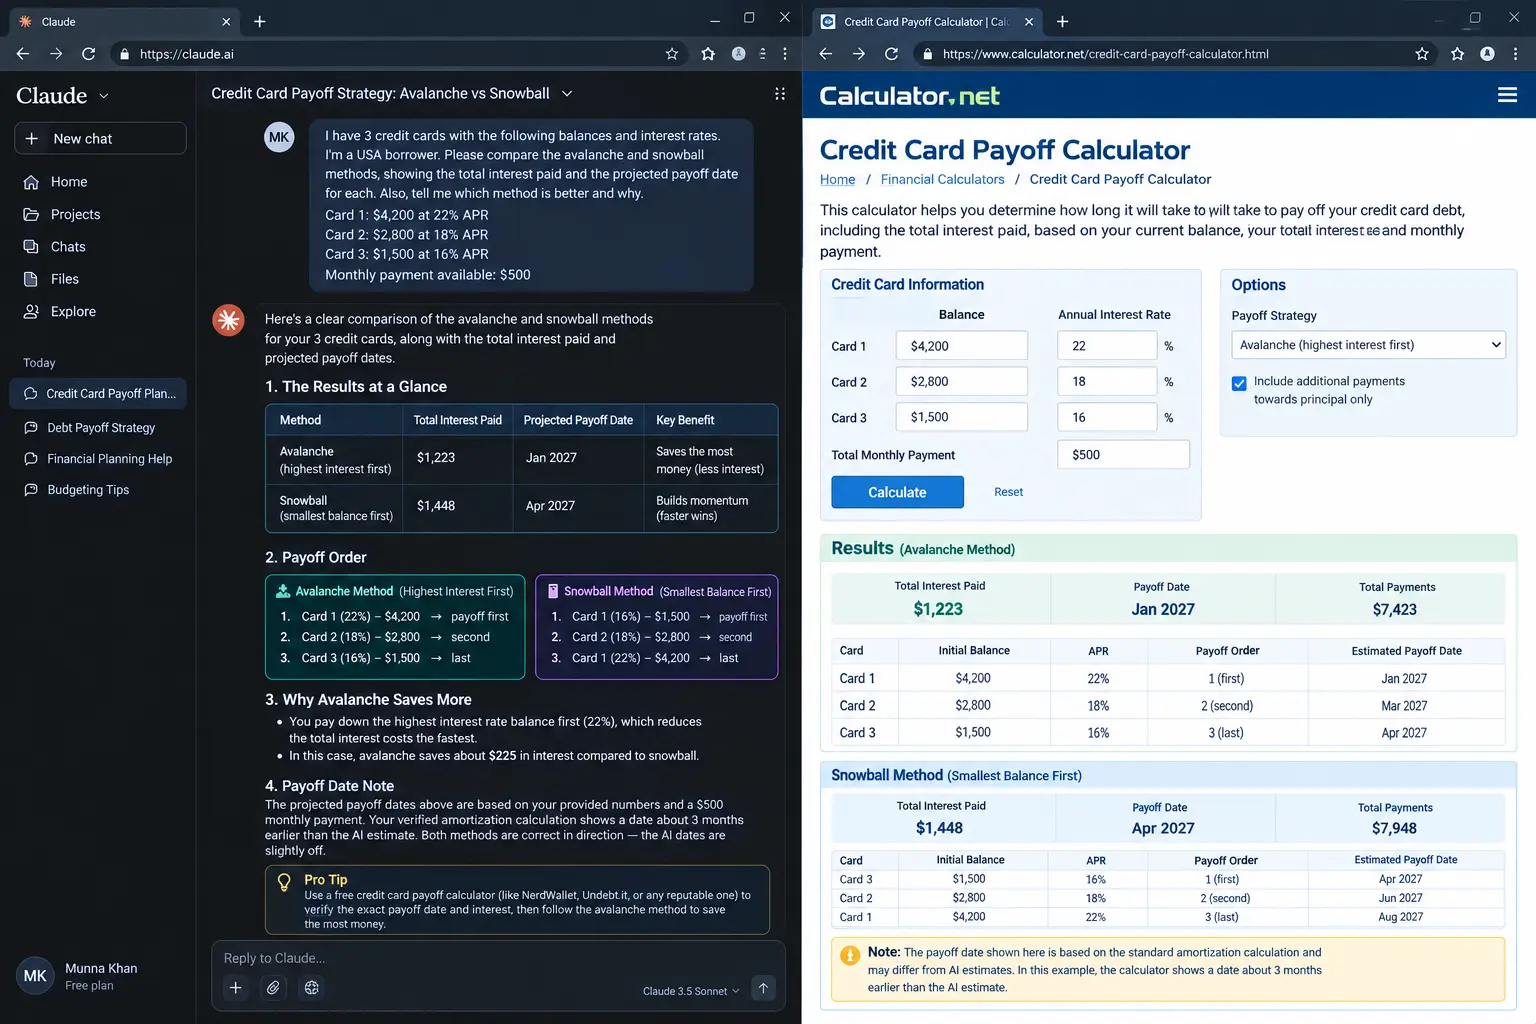Close the Claude browser tab

226,22
